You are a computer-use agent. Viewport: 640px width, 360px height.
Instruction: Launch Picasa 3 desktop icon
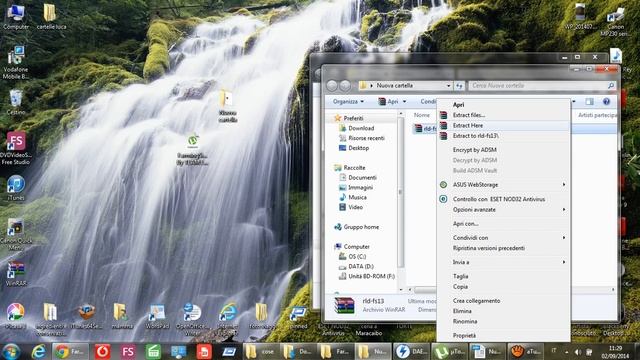tap(16, 316)
